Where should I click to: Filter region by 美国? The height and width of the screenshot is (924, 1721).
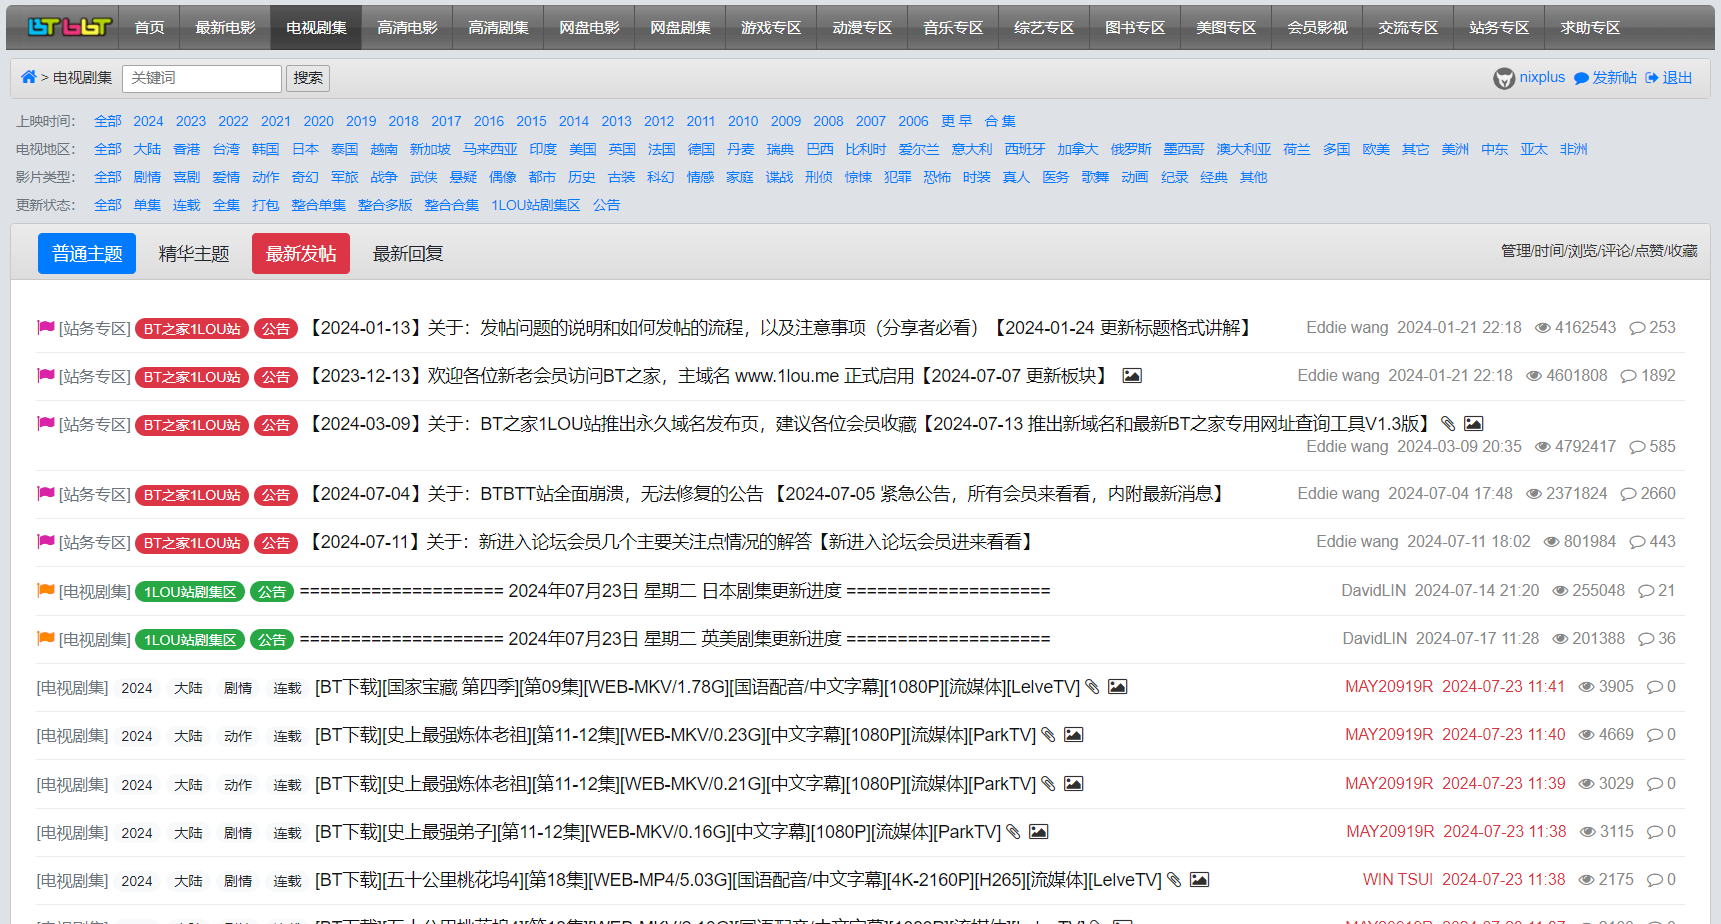pos(583,149)
